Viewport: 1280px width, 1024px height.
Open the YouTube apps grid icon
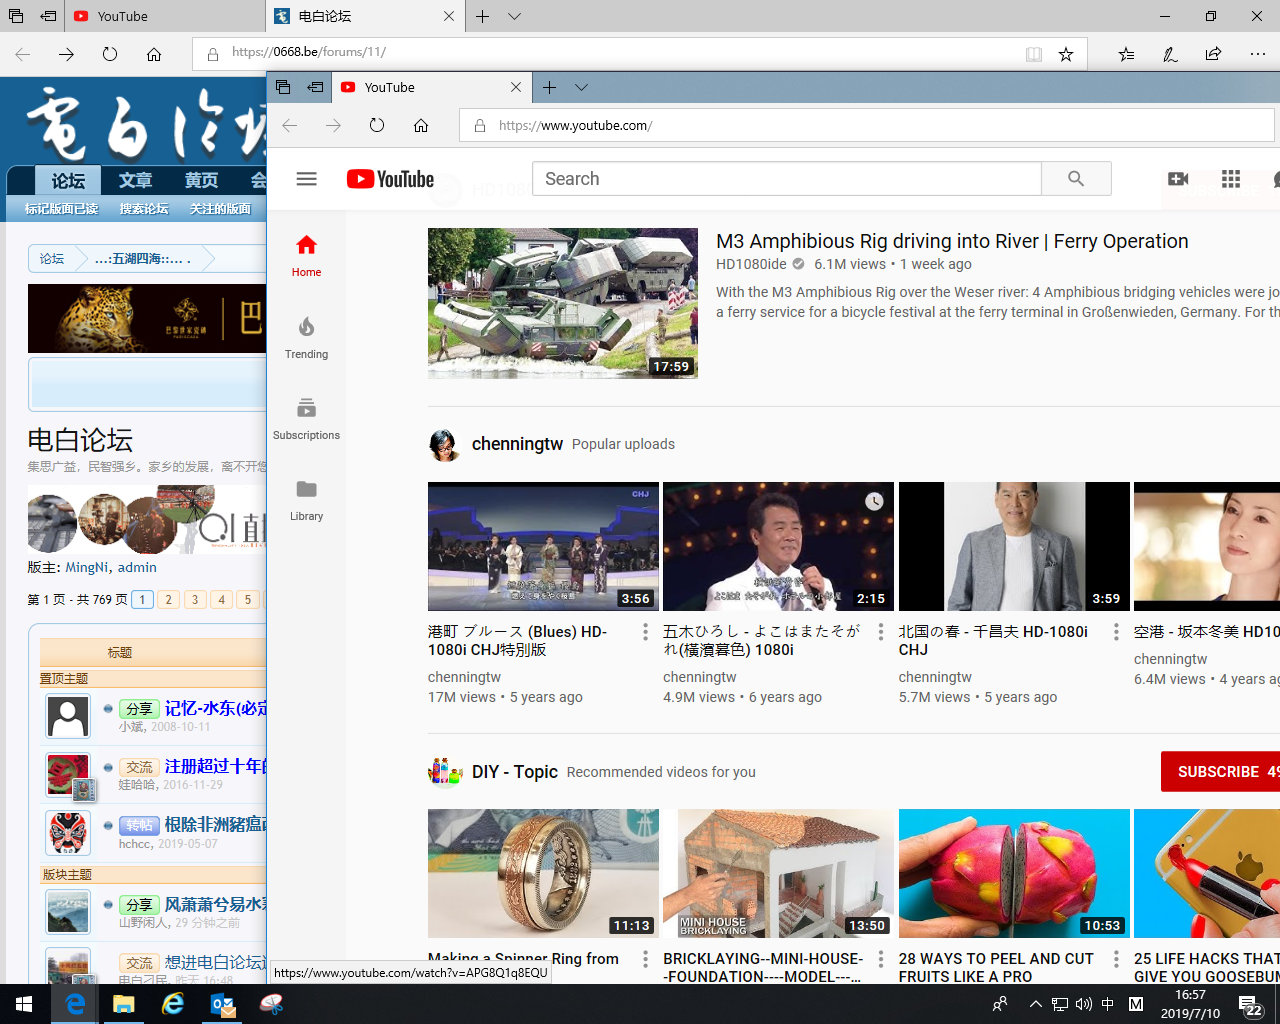(1231, 179)
